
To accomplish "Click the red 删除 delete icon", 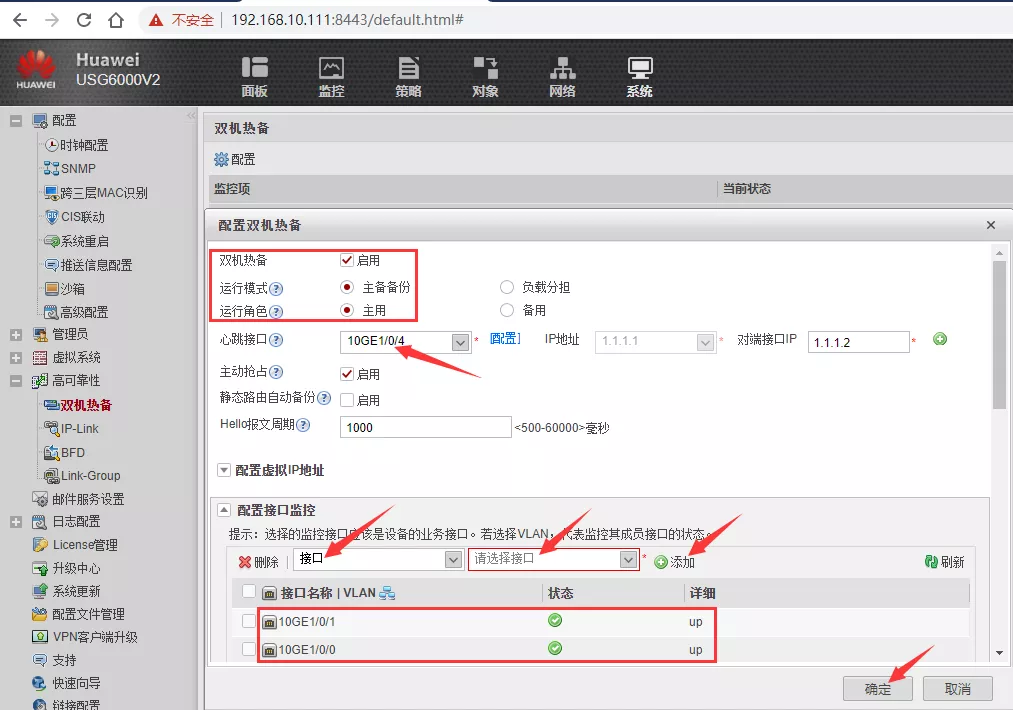I will click(x=245, y=562).
